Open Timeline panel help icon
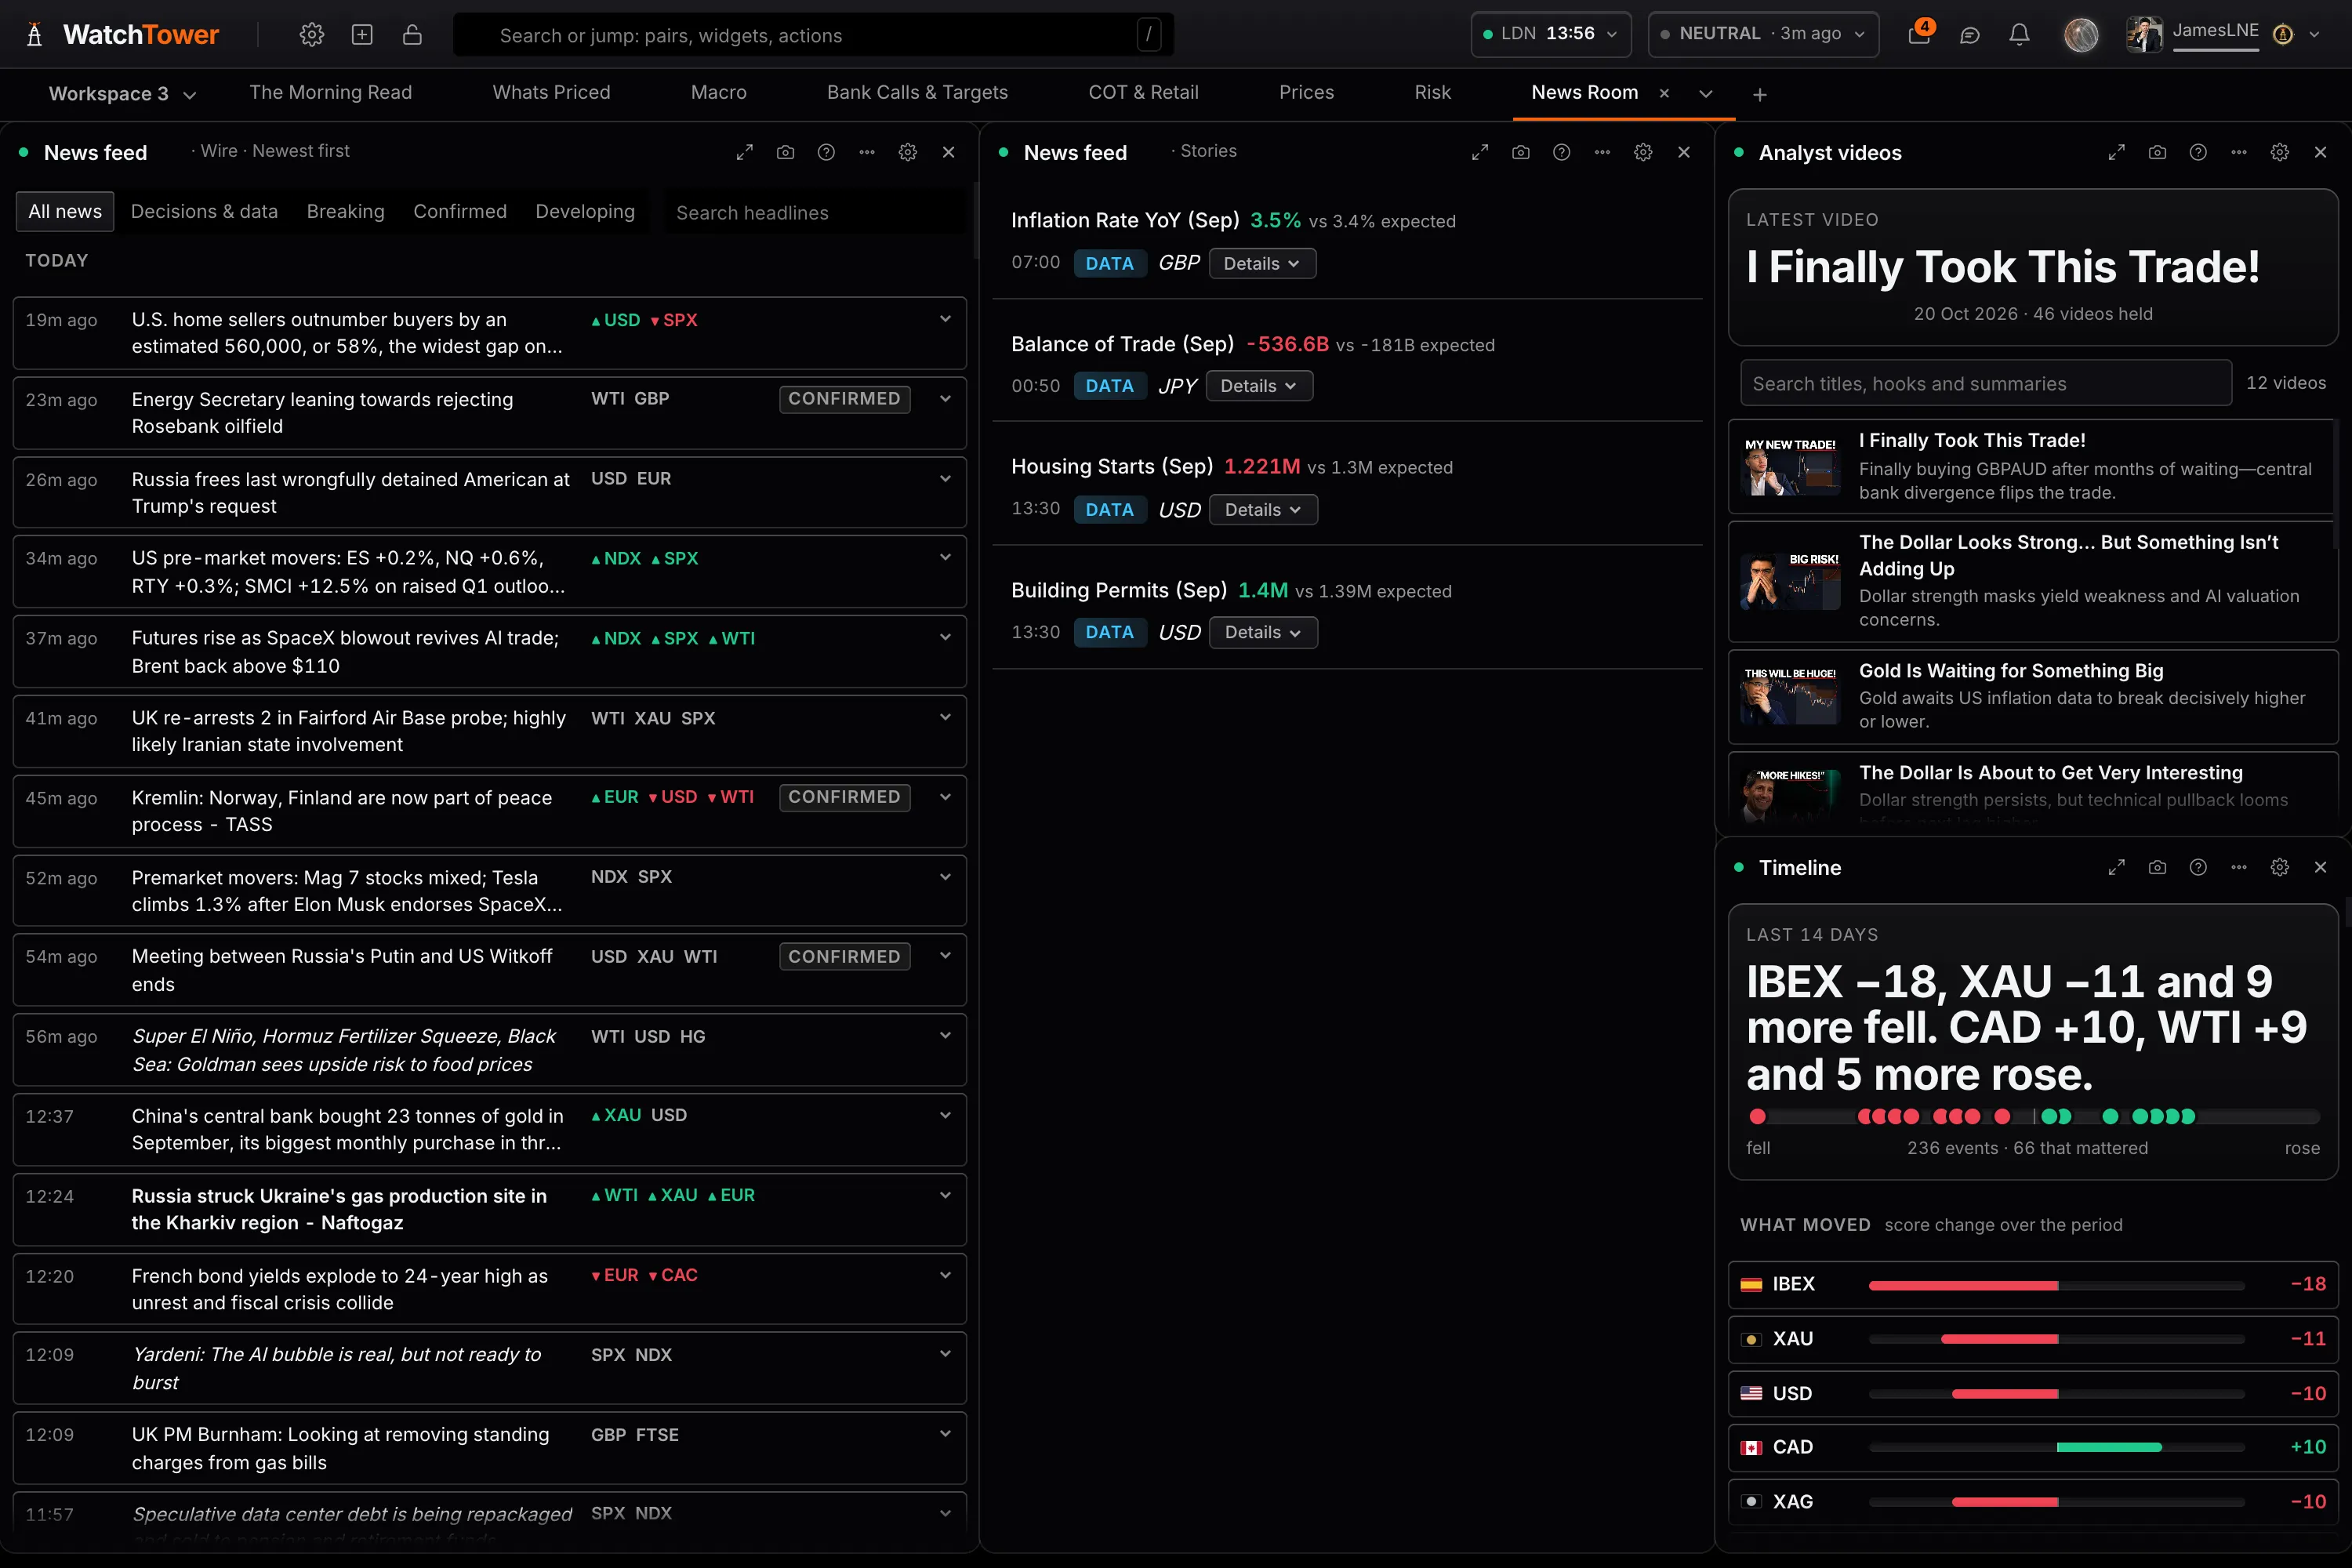The width and height of the screenshot is (2352, 1568). (2198, 867)
